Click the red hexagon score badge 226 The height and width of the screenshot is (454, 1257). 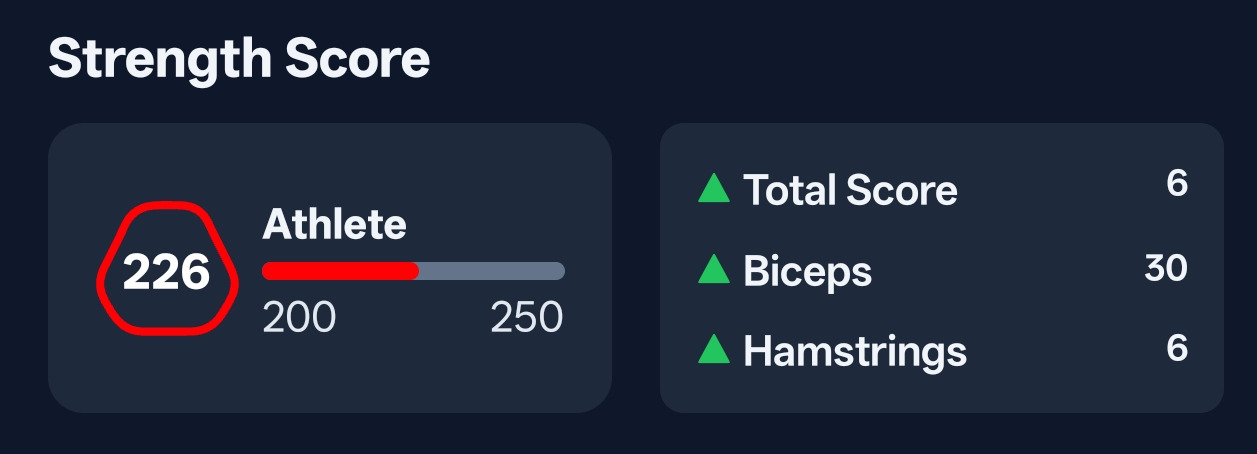[x=167, y=268]
